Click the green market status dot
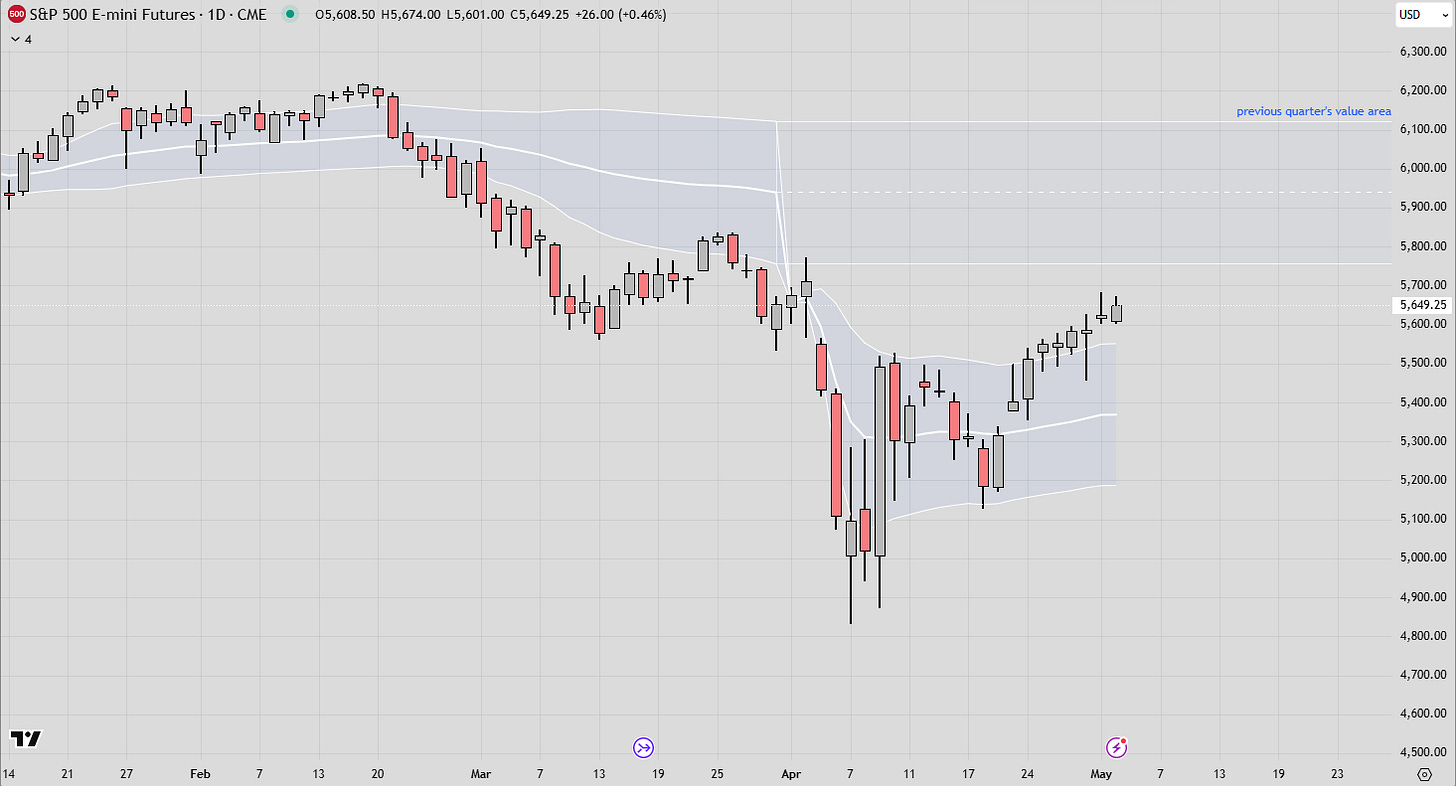1456x786 pixels. pos(290,14)
